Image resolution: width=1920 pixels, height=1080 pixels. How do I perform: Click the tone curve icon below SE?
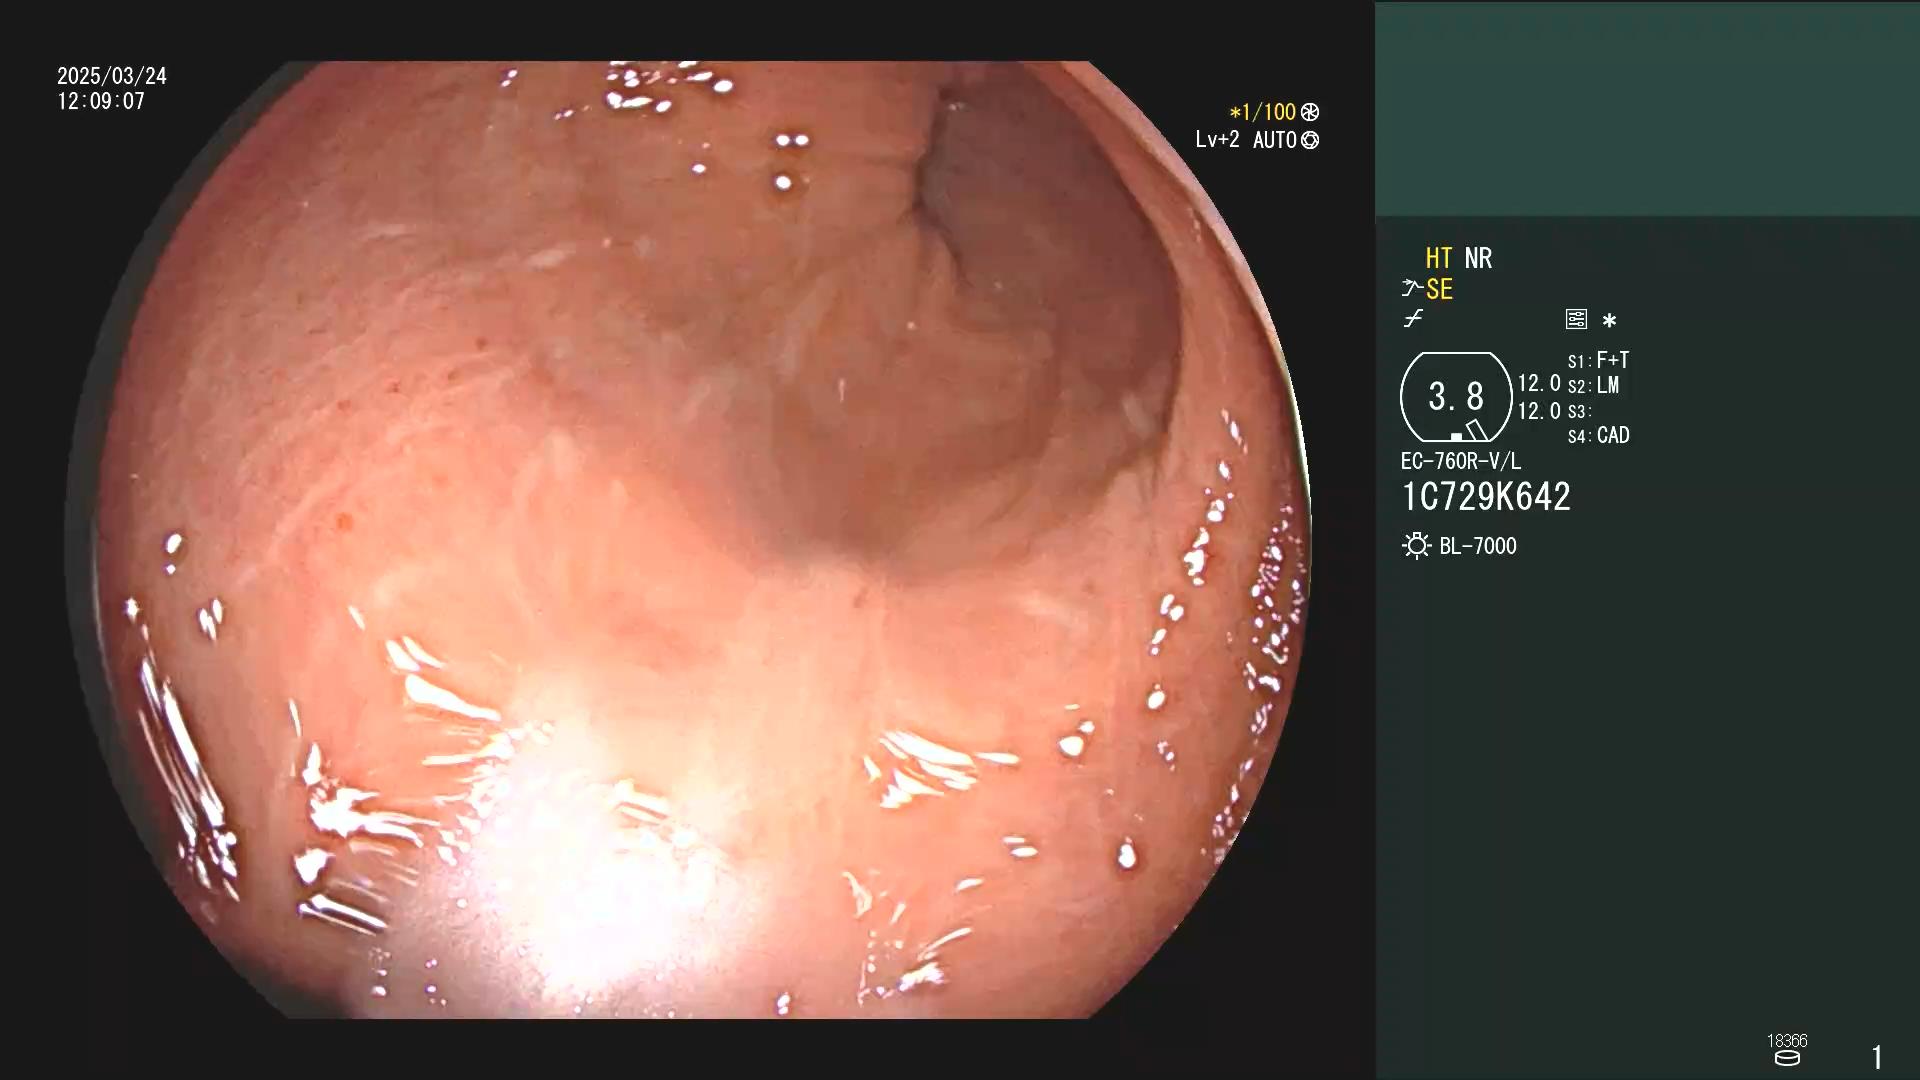coord(1412,319)
